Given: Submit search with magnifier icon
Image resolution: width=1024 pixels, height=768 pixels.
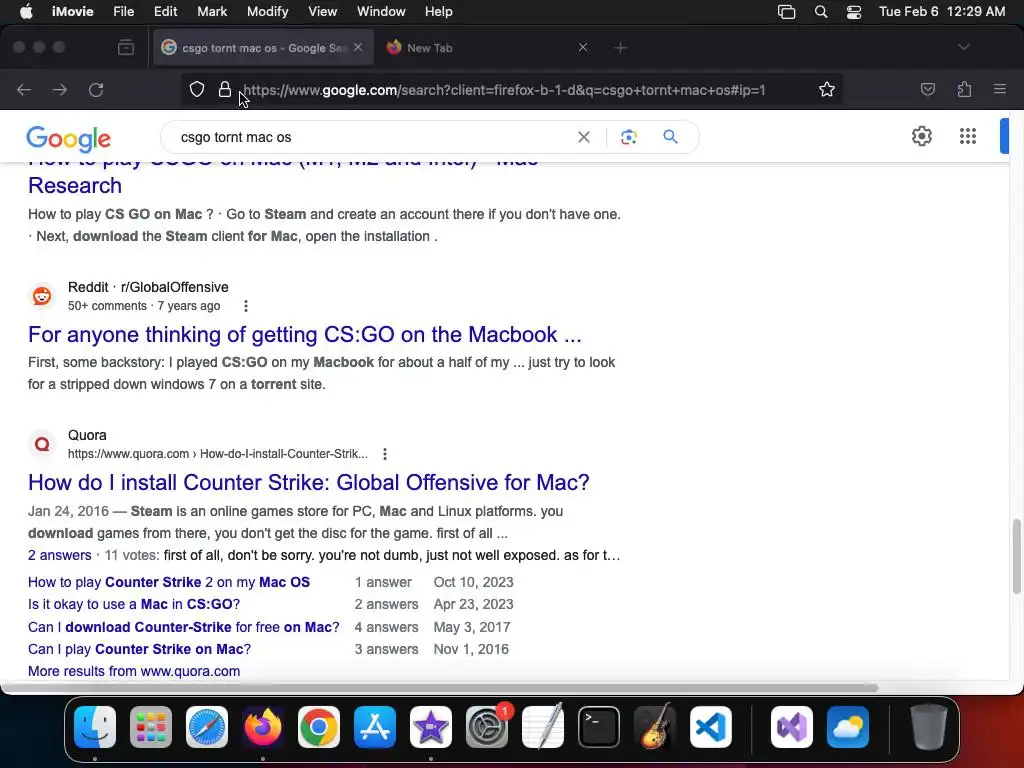Looking at the screenshot, I should 670,137.
